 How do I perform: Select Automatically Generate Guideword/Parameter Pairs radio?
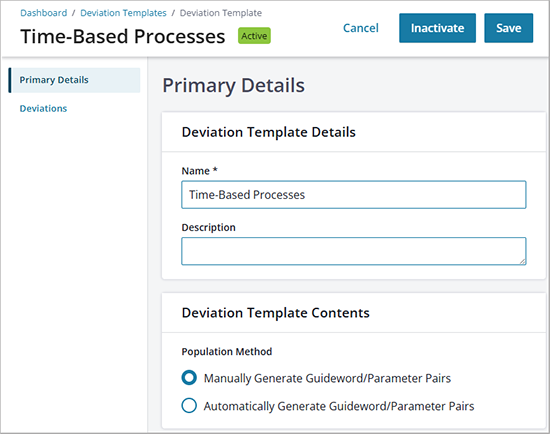189,406
